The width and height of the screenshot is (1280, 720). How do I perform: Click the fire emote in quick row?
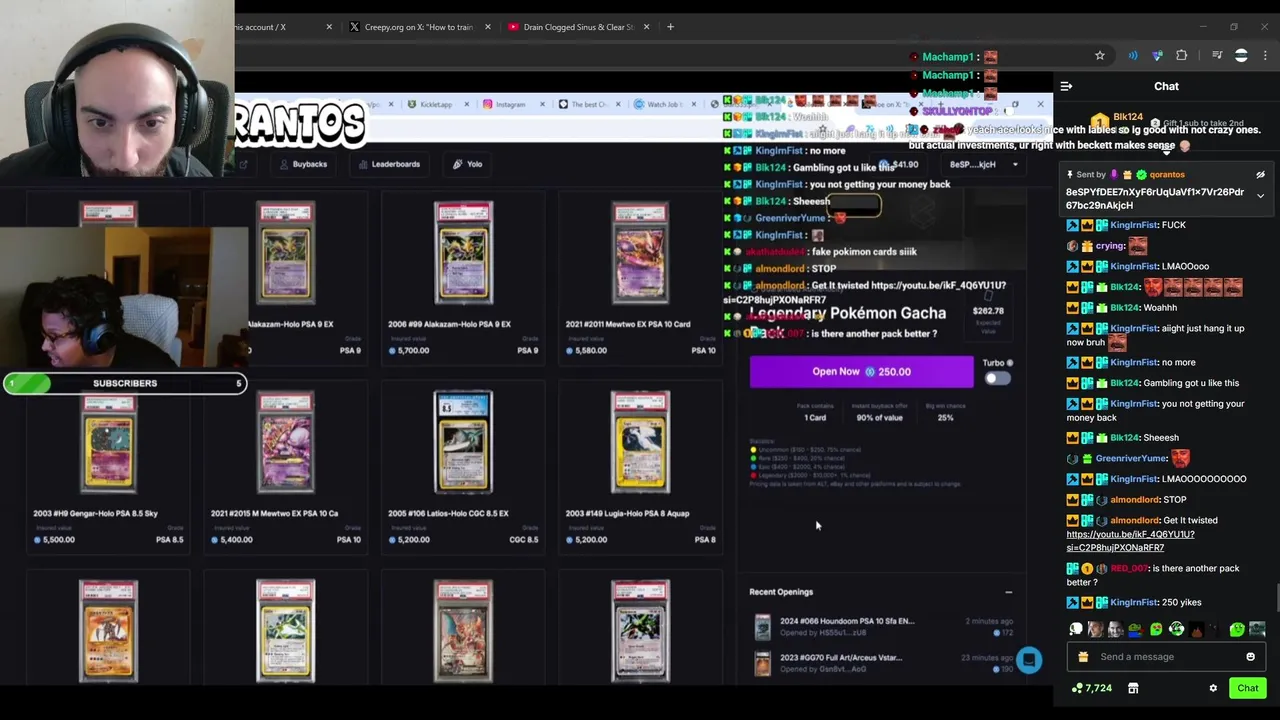(x=1197, y=629)
